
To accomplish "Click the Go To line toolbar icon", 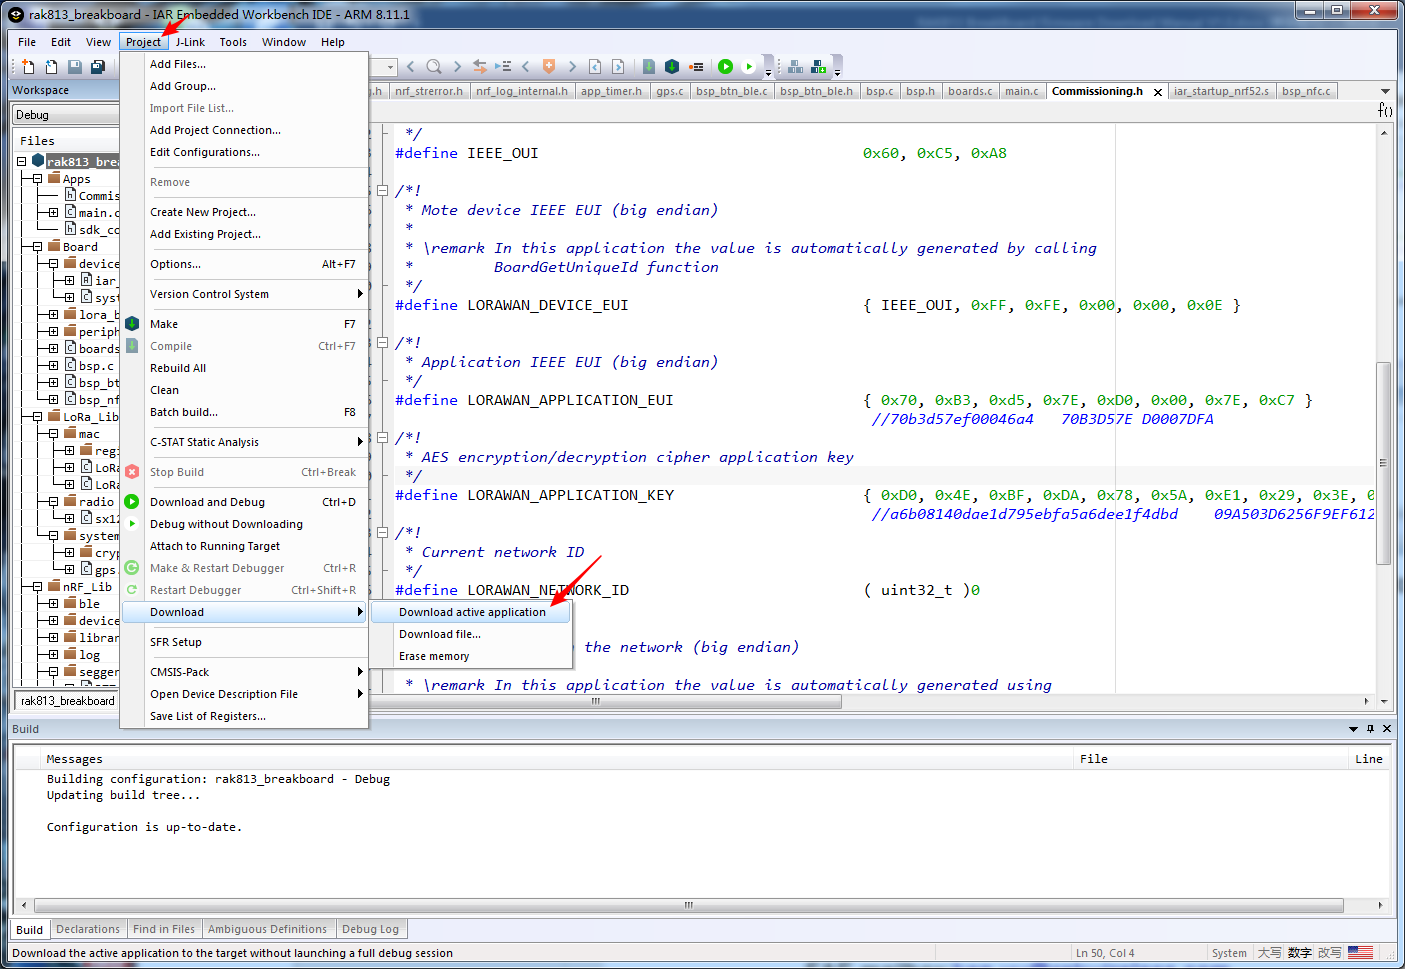I will [503, 67].
